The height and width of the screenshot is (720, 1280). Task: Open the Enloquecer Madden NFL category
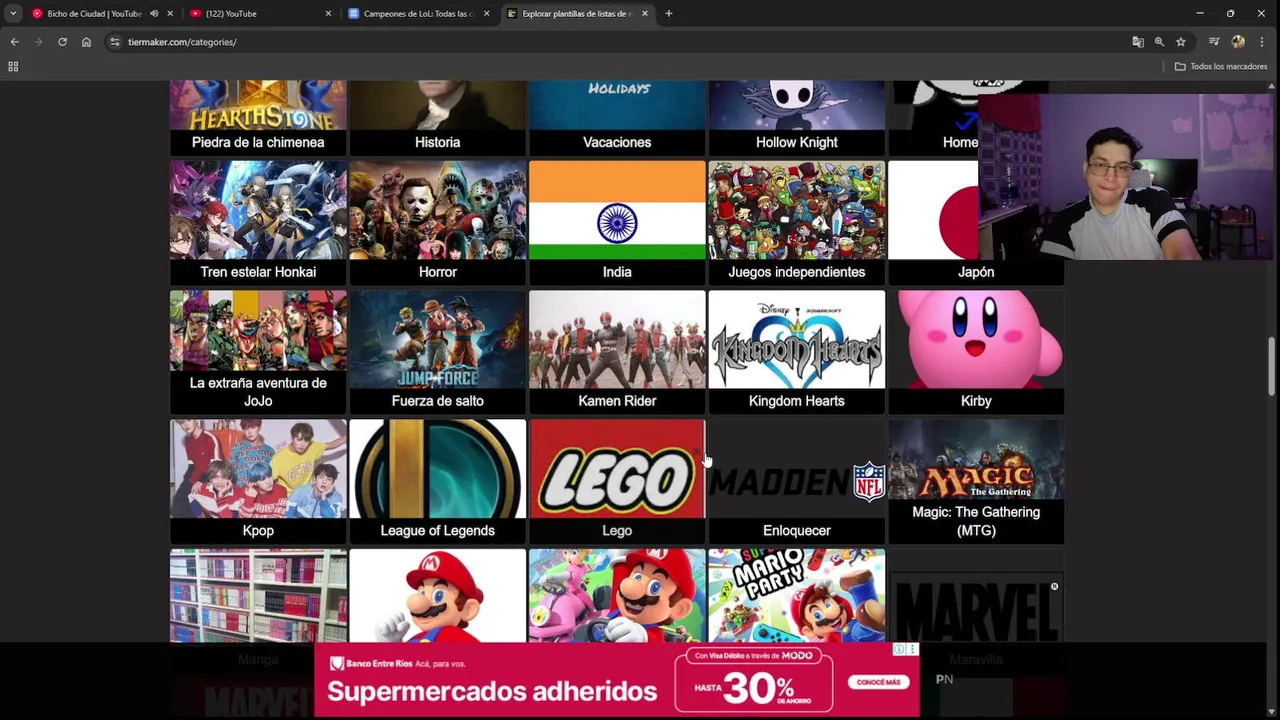[796, 481]
